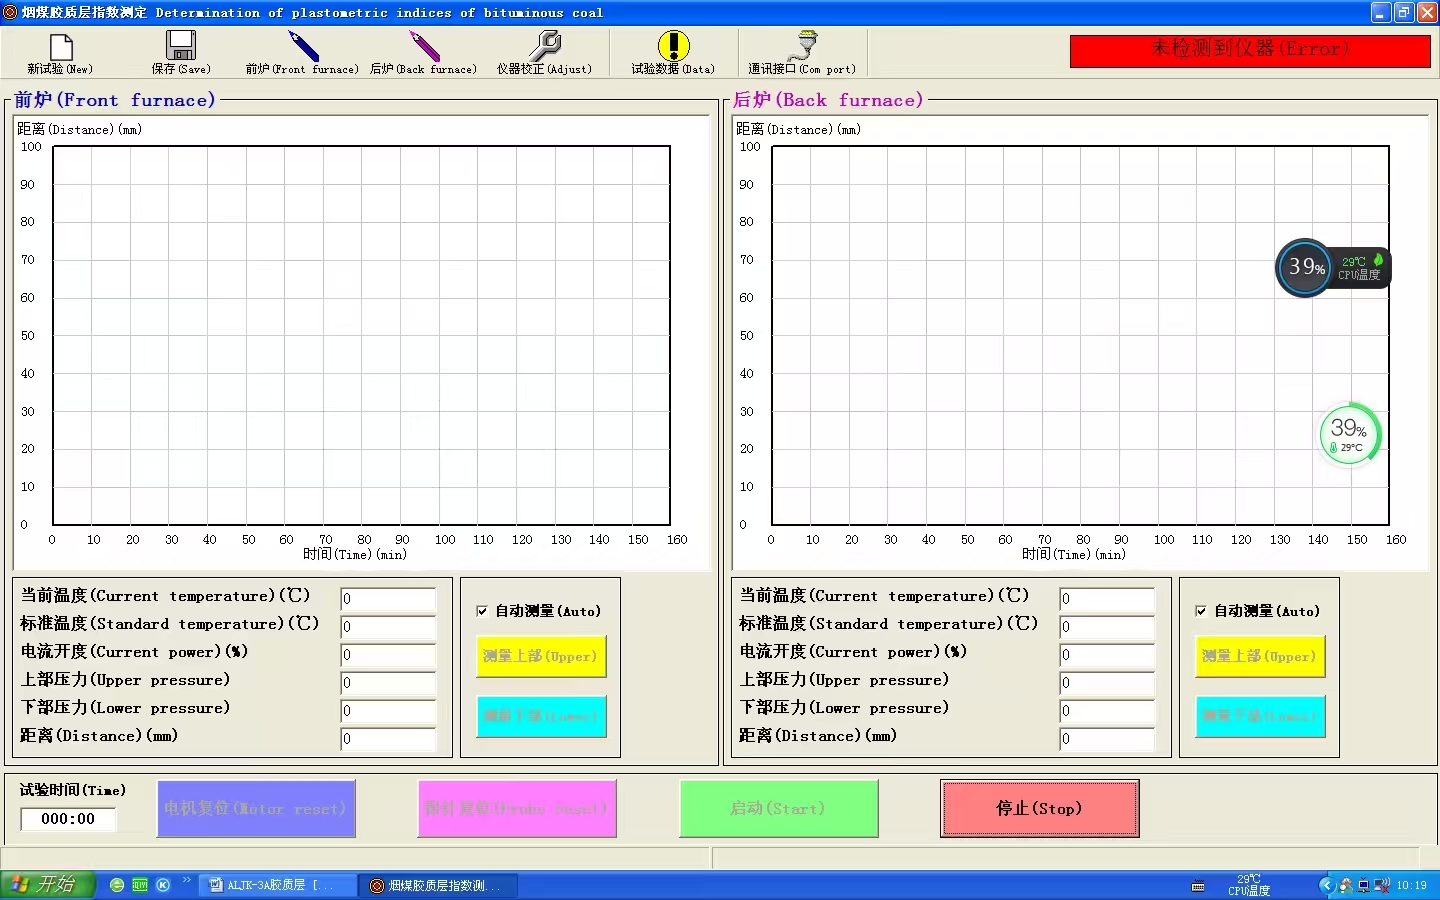Click the taskbar clock 10:19

(1412, 885)
